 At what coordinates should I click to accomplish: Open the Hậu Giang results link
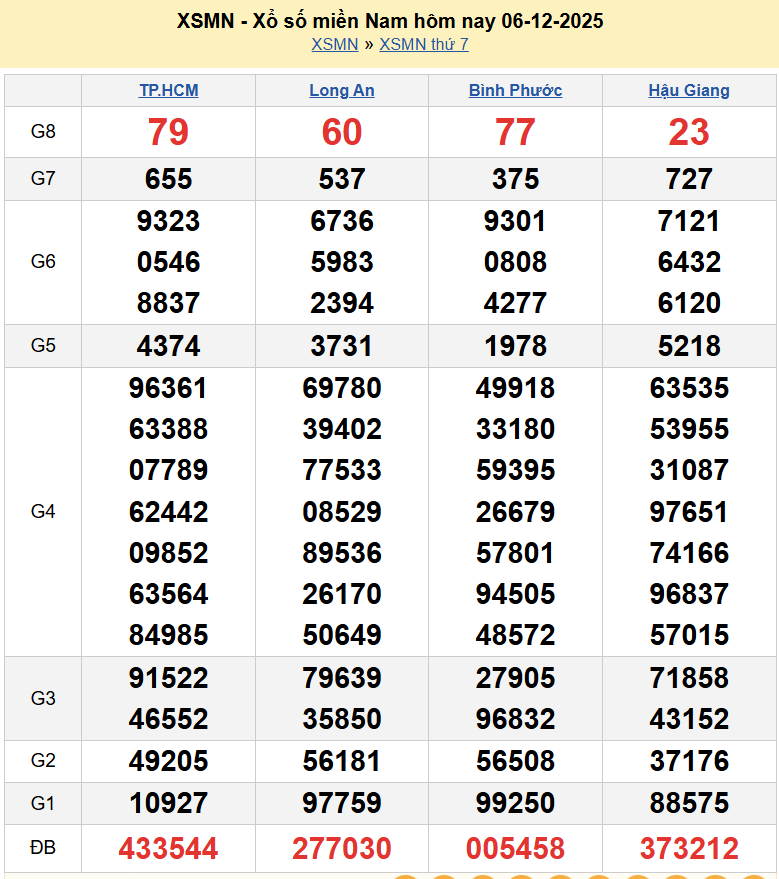689,90
